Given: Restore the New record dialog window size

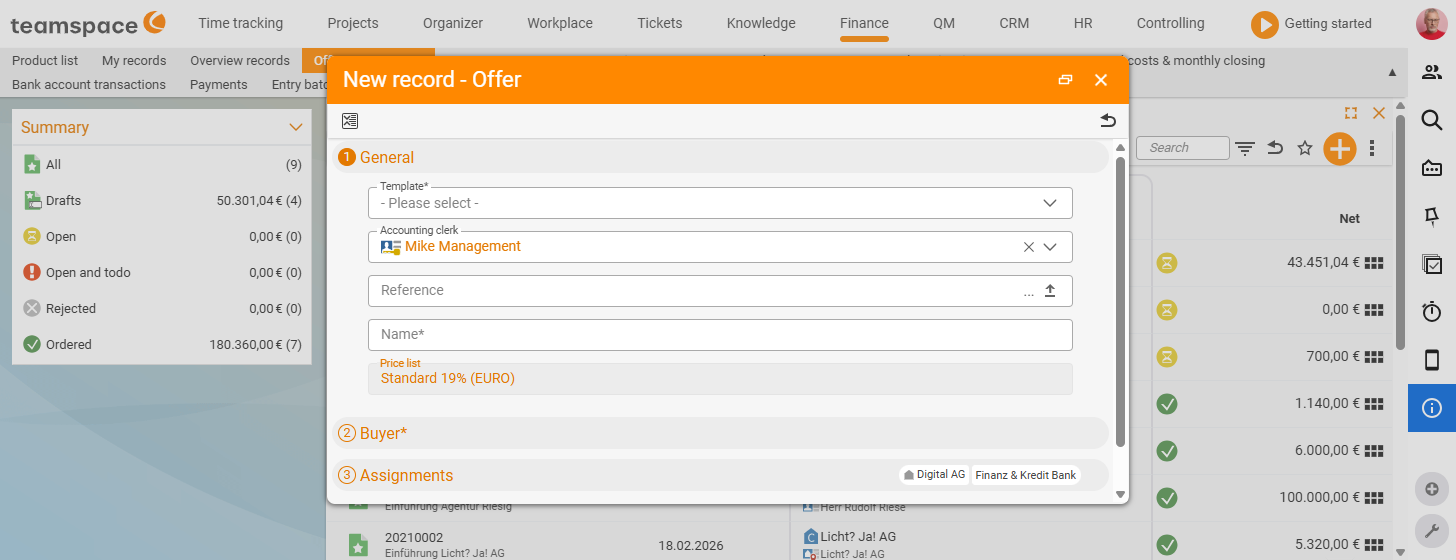Looking at the screenshot, I should (x=1065, y=80).
